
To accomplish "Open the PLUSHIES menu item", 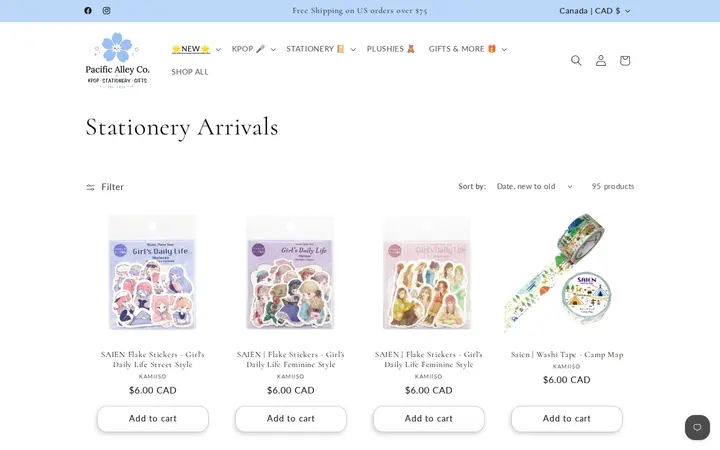I will pyautogui.click(x=391, y=49).
